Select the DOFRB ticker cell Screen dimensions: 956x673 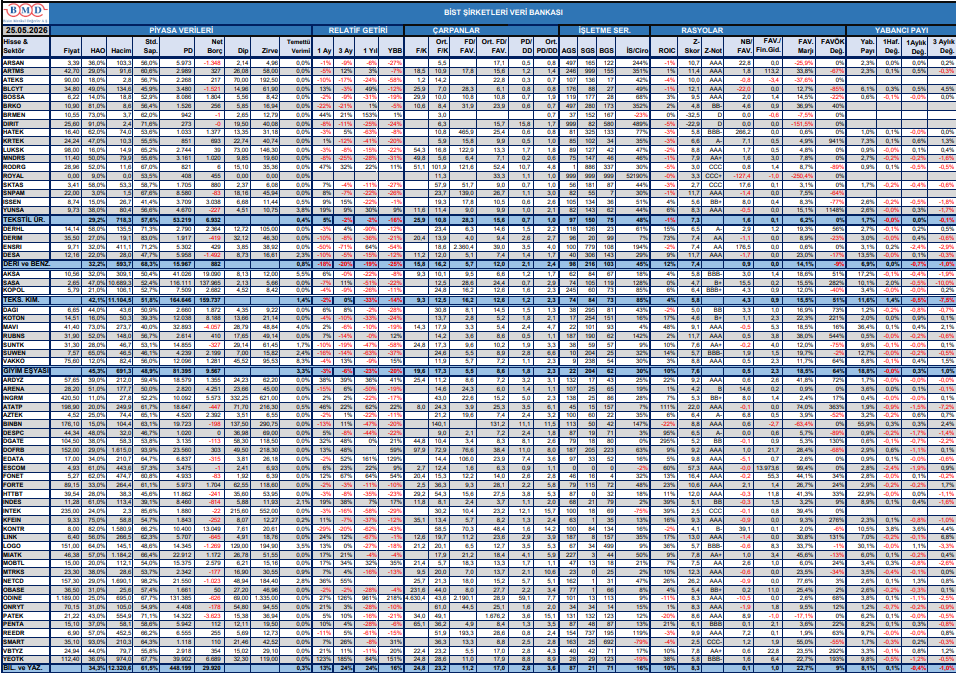(x=26, y=450)
